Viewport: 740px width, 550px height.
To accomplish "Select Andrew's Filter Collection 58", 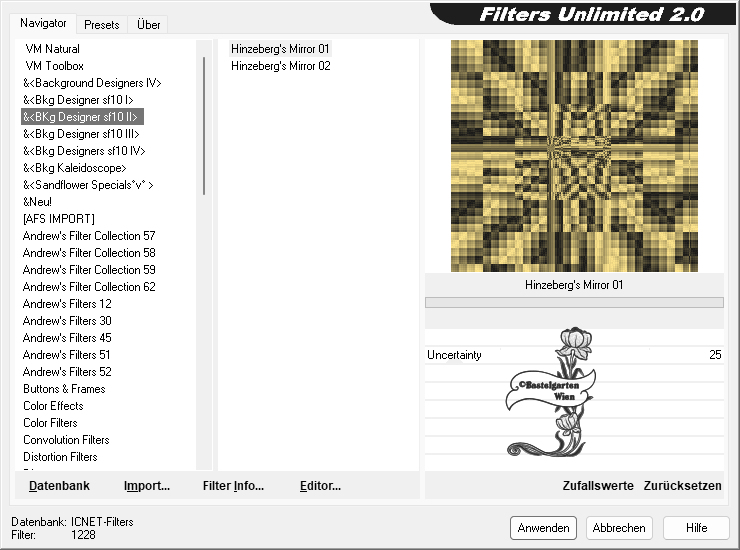I will click(x=89, y=253).
